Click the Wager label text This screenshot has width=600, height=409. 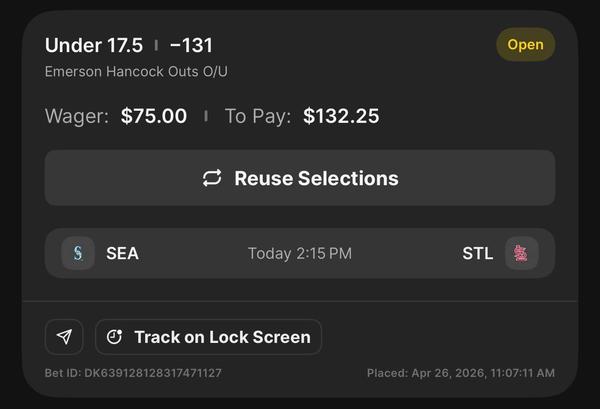[x=78, y=116]
